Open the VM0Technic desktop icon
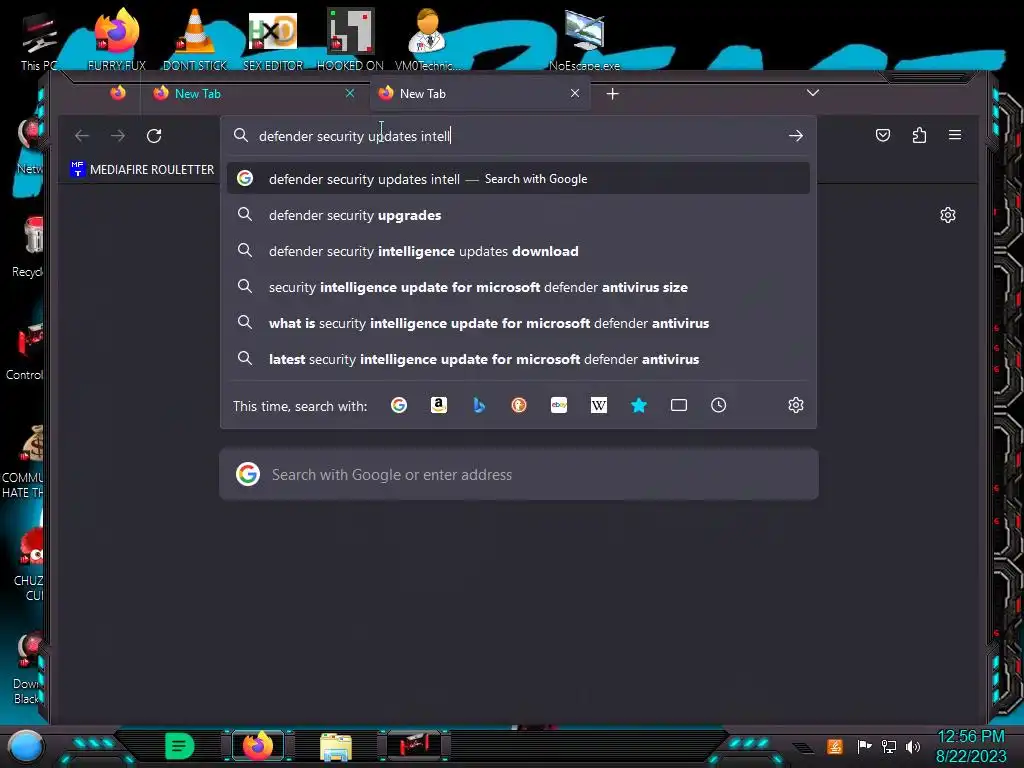 (x=427, y=38)
